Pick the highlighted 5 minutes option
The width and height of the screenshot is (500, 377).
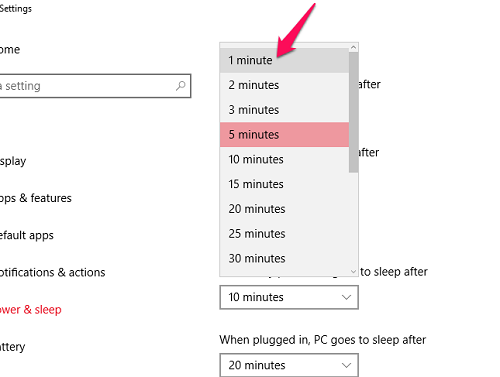284,135
